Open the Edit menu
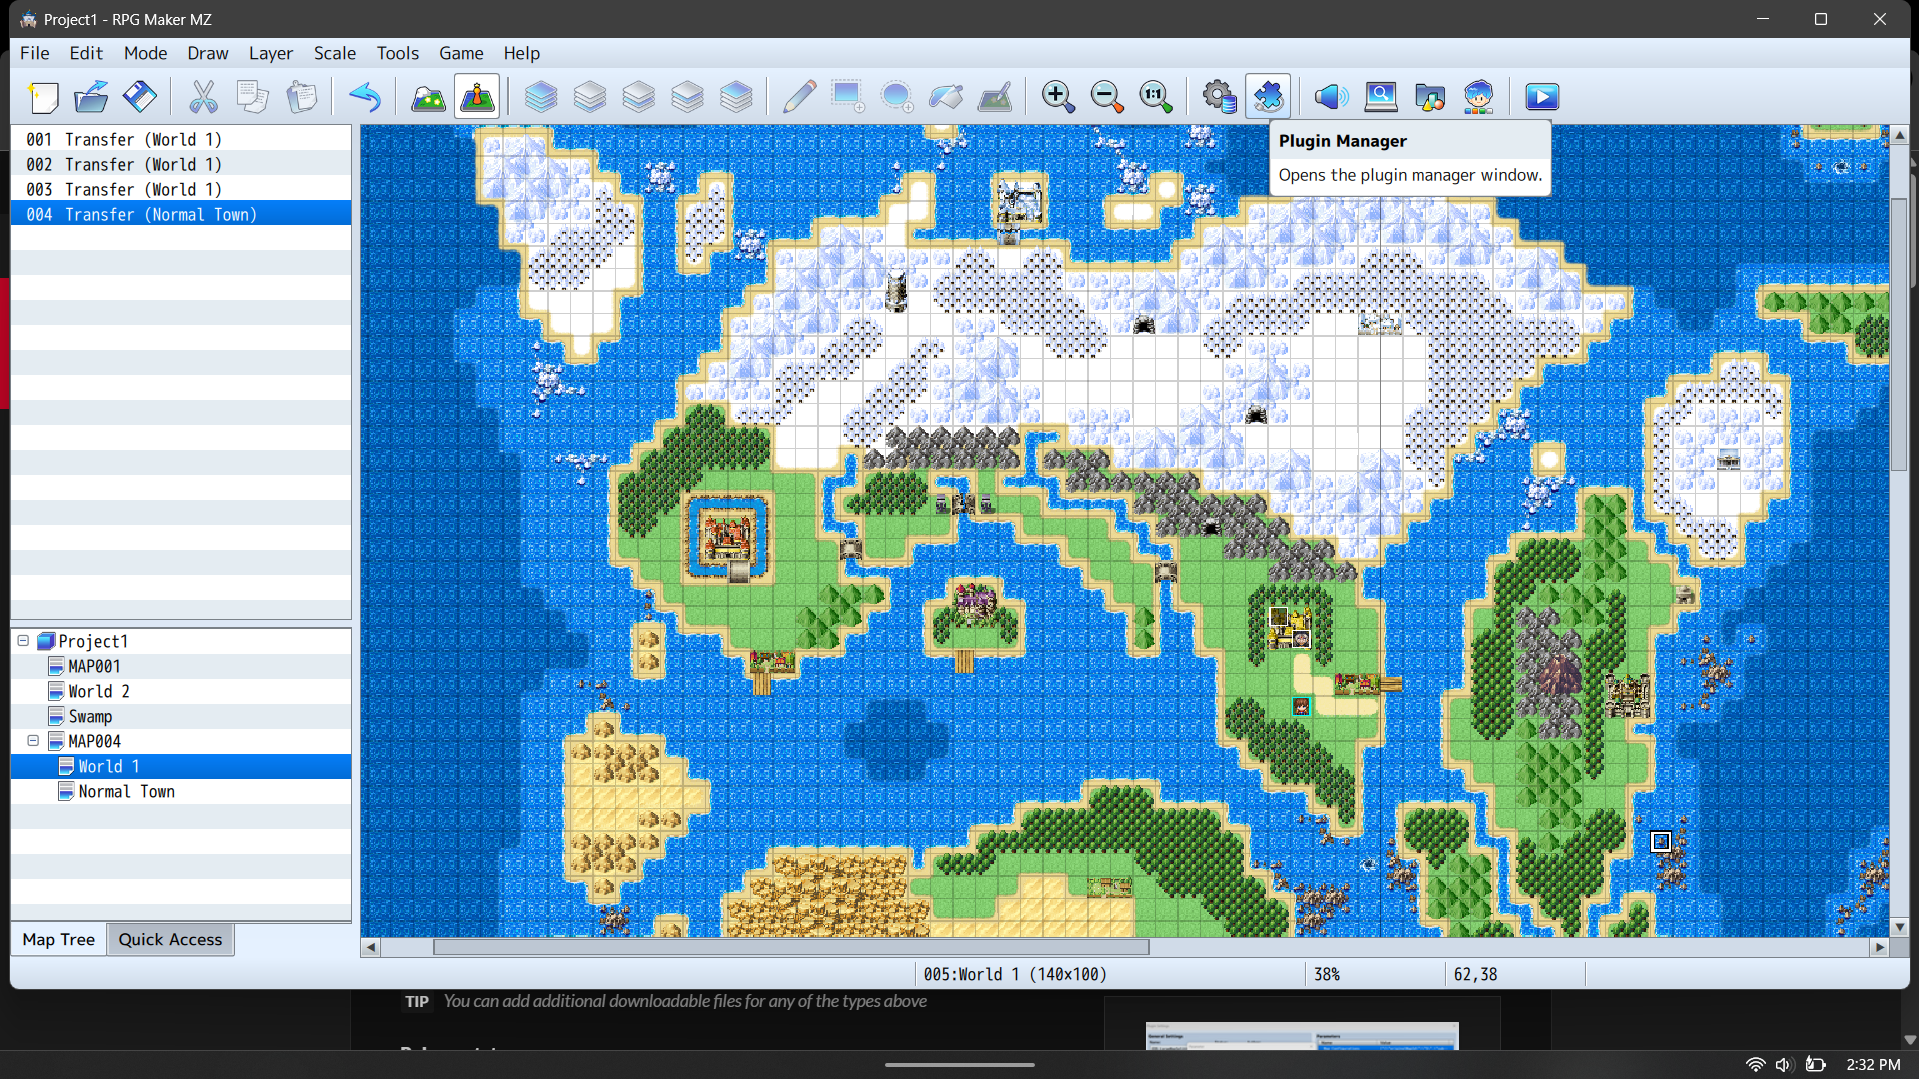This screenshot has height=1079, width=1919. (x=86, y=53)
